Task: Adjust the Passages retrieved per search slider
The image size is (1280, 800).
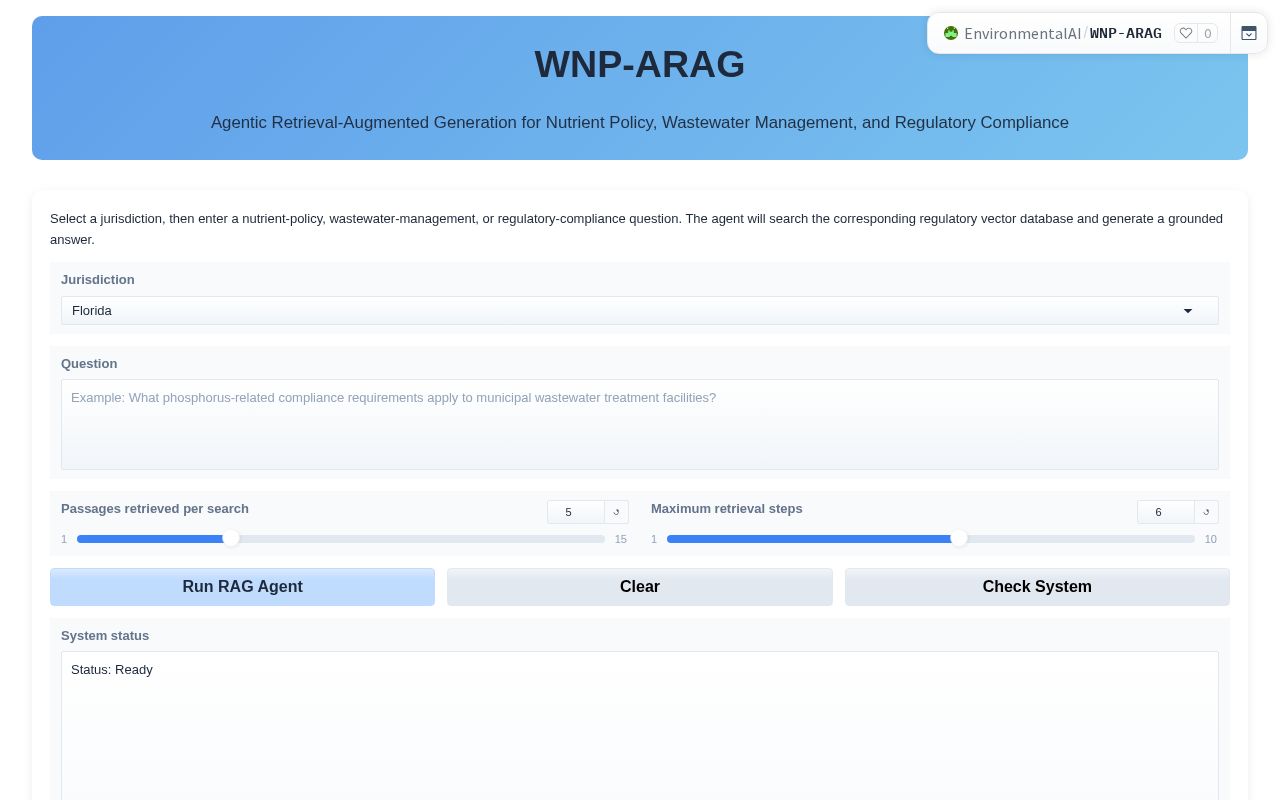Action: [x=341, y=539]
